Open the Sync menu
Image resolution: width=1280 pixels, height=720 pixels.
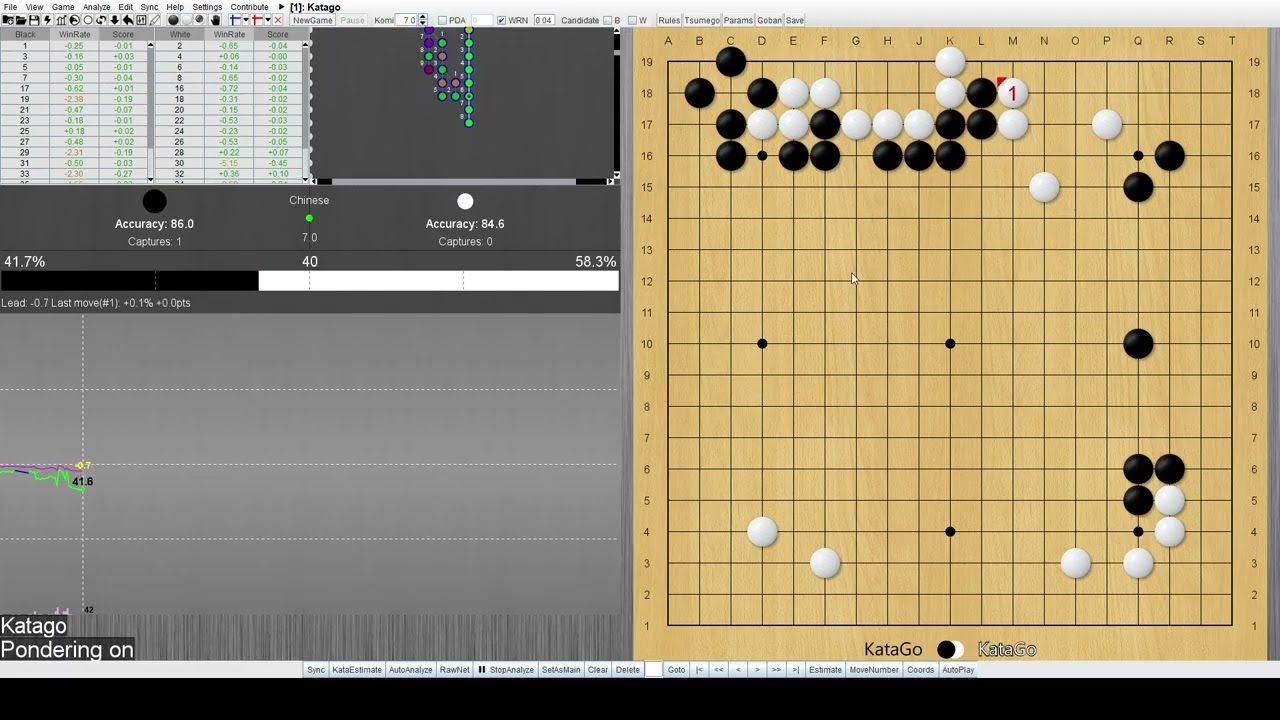(x=149, y=7)
